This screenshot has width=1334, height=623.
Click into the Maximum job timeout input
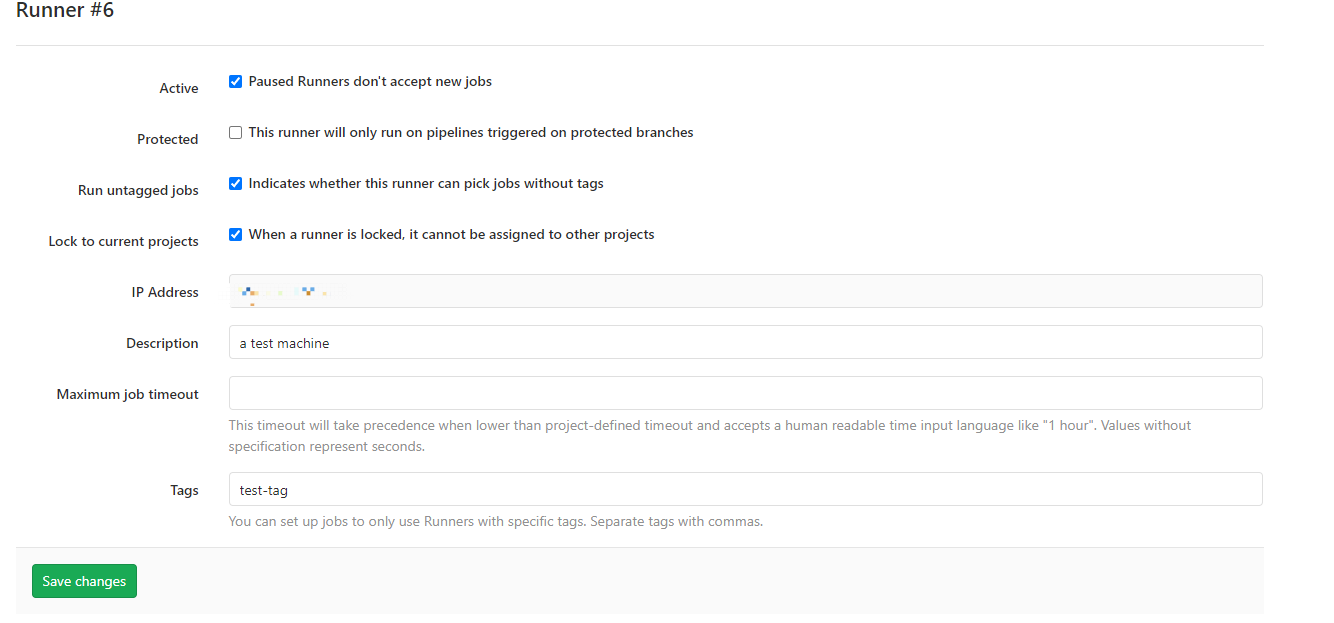click(745, 393)
